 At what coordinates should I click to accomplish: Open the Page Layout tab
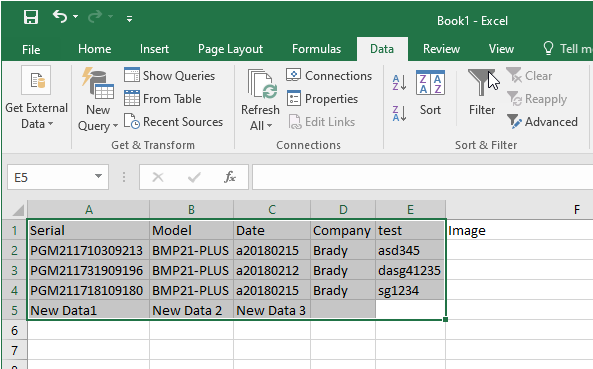(230, 49)
